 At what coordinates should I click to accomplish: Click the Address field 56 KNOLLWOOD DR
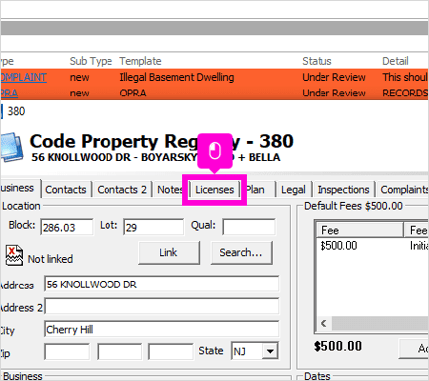[162, 284]
